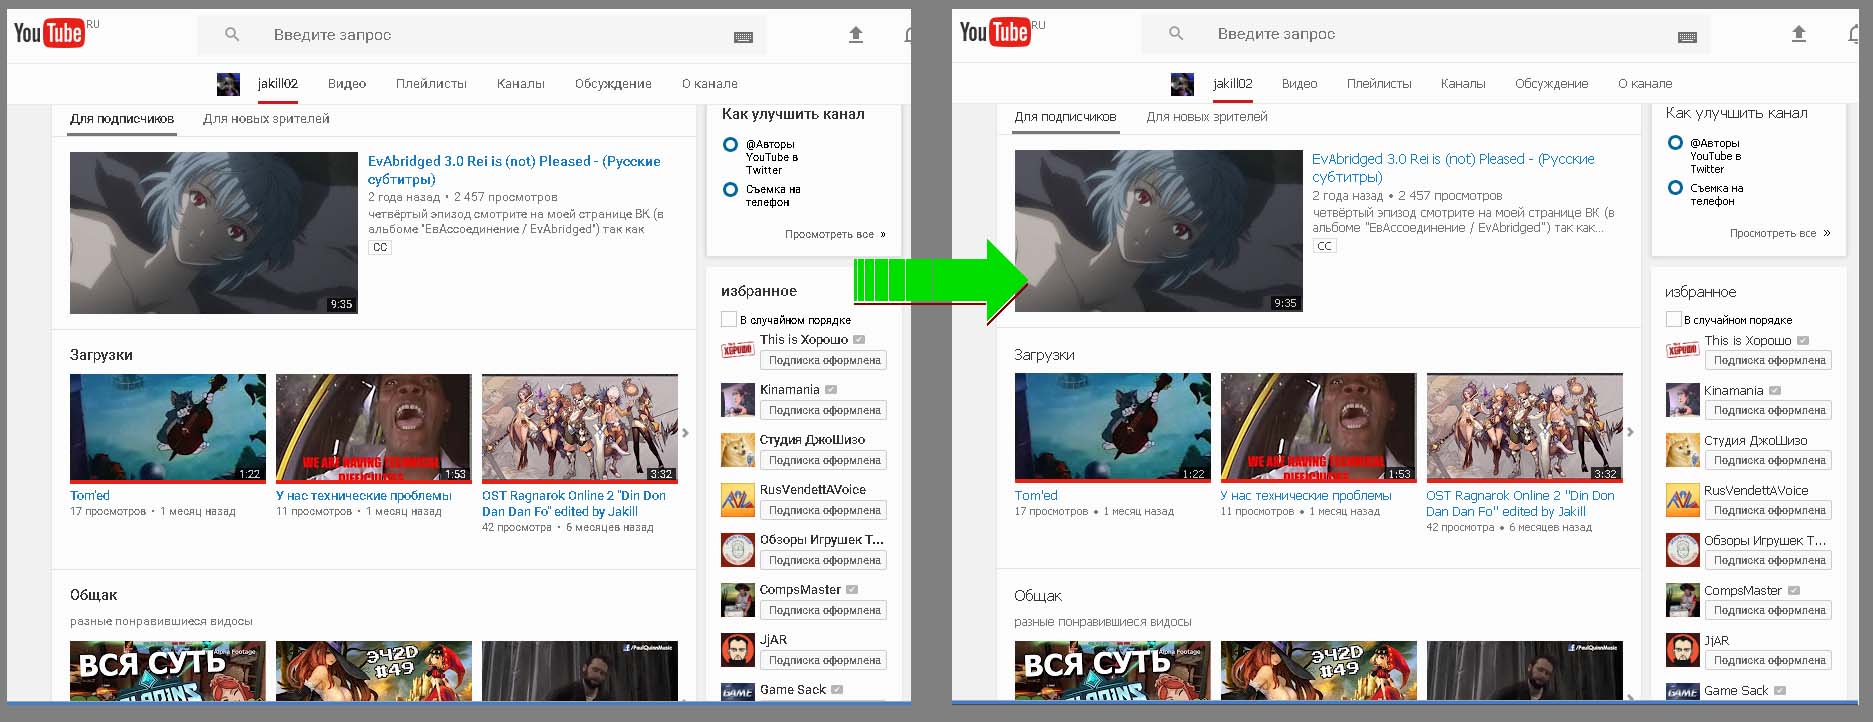The image size is (1873, 722).
Task: Enable 'В случайном порядке' checkbox in the left page copy
Action: [x=729, y=320]
